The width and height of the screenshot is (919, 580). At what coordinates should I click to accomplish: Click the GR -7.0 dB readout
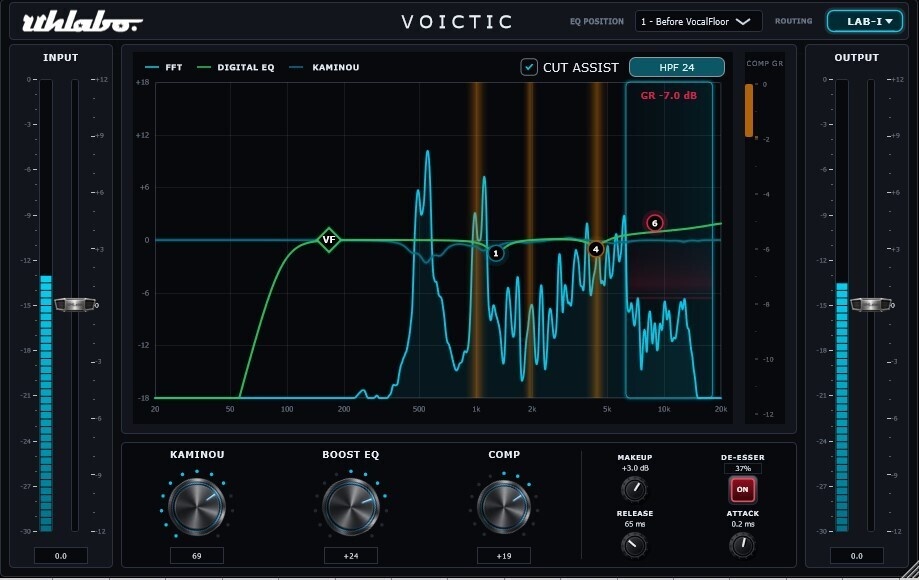pos(669,95)
